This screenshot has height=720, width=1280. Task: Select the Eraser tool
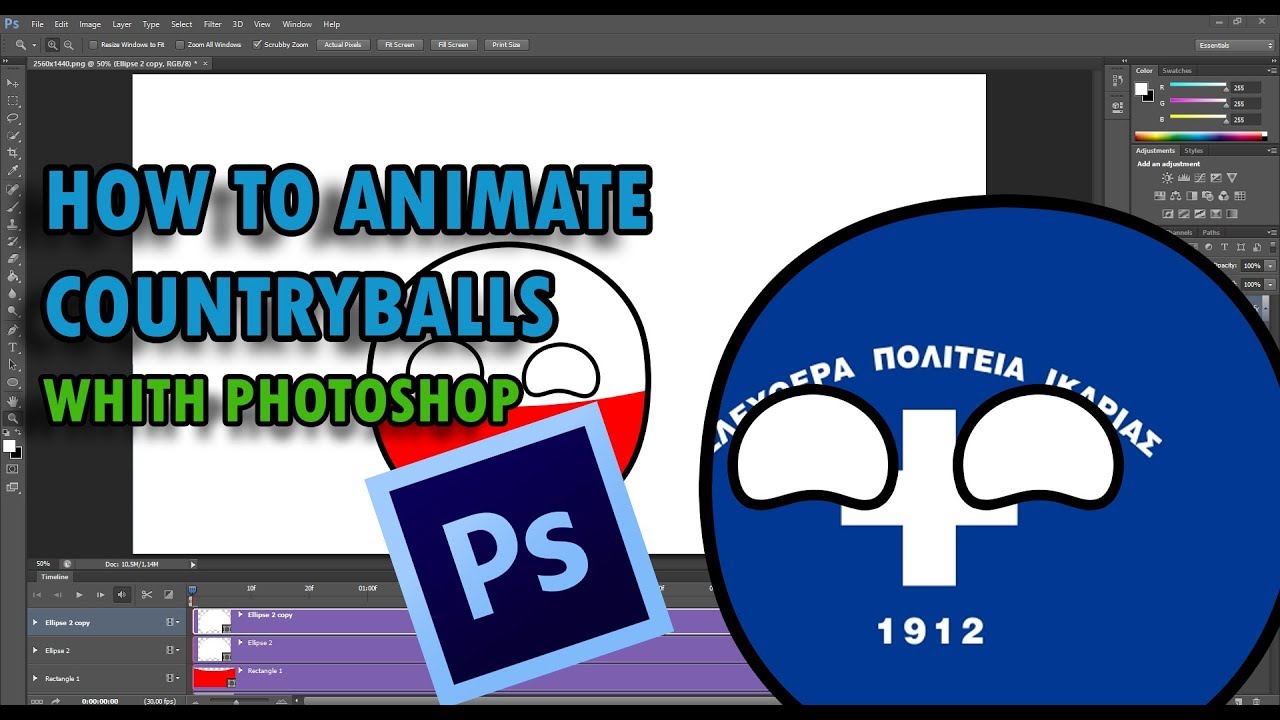pyautogui.click(x=13, y=259)
